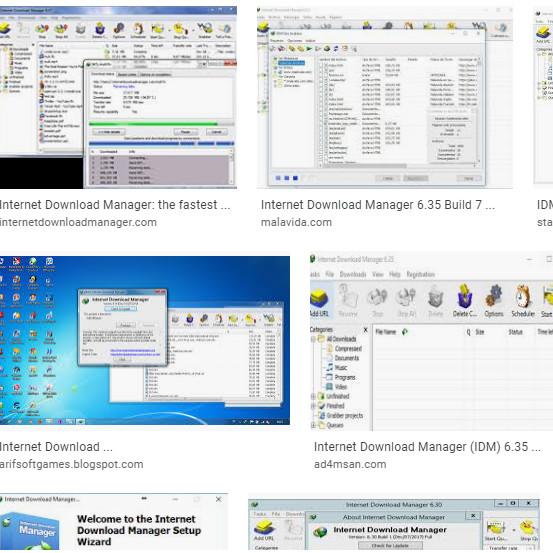Expand Unfinished node in ad4msan thumbnail
Screen dimensions: 553x553
[313, 396]
